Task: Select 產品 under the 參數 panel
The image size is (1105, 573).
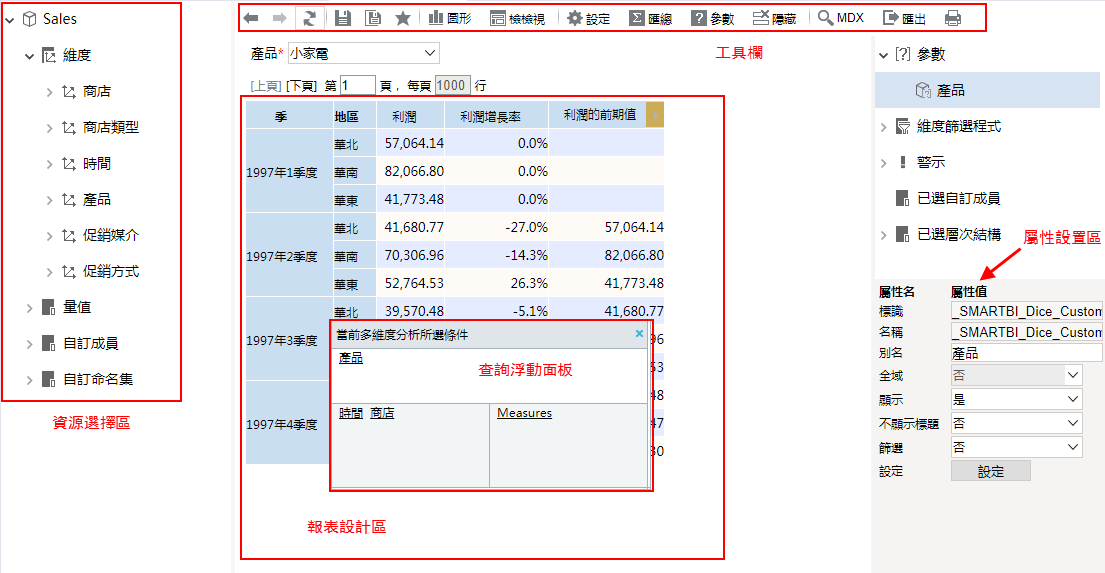Action: click(950, 91)
